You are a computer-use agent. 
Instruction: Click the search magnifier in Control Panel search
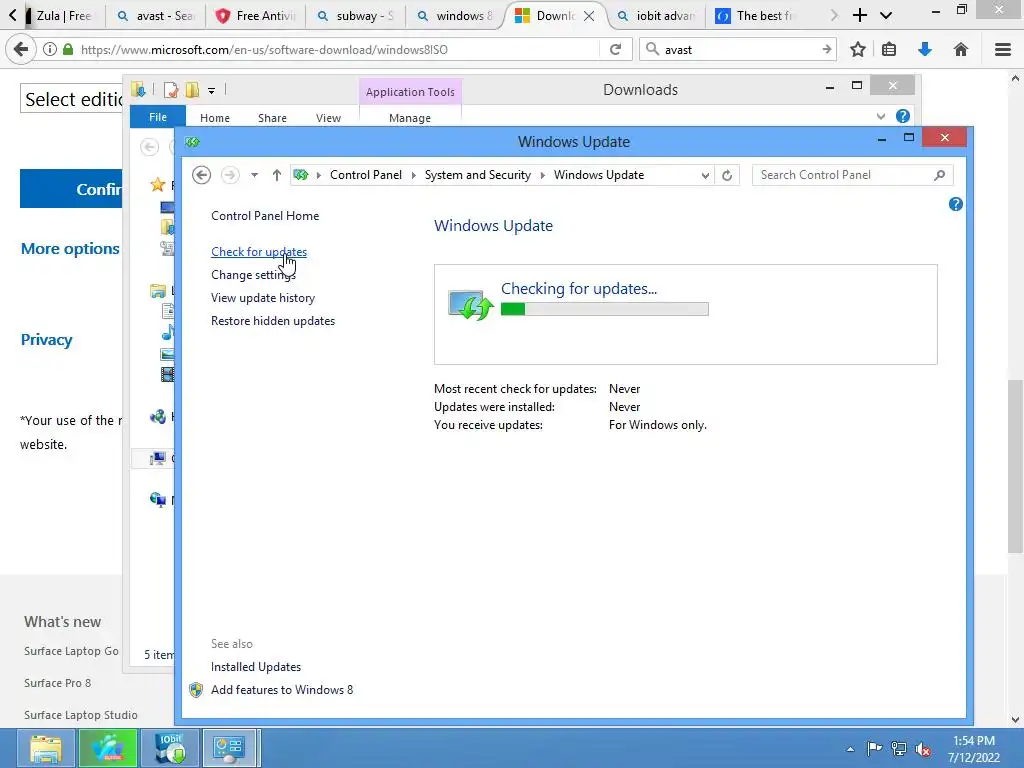tap(940, 175)
